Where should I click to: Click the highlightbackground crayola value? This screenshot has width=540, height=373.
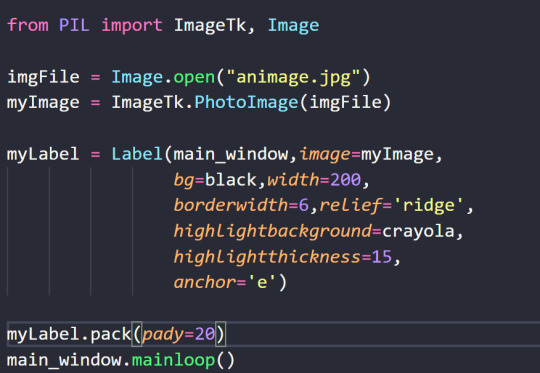pos(418,231)
